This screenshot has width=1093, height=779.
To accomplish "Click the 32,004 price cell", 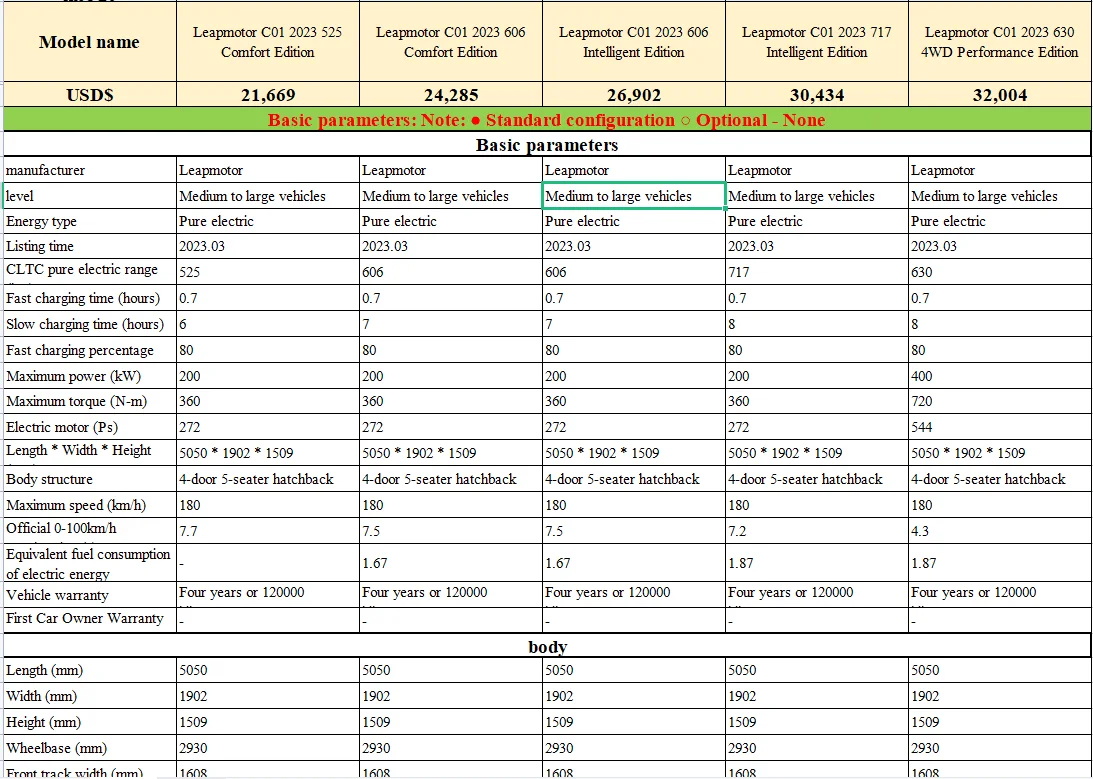I will tap(999, 95).
